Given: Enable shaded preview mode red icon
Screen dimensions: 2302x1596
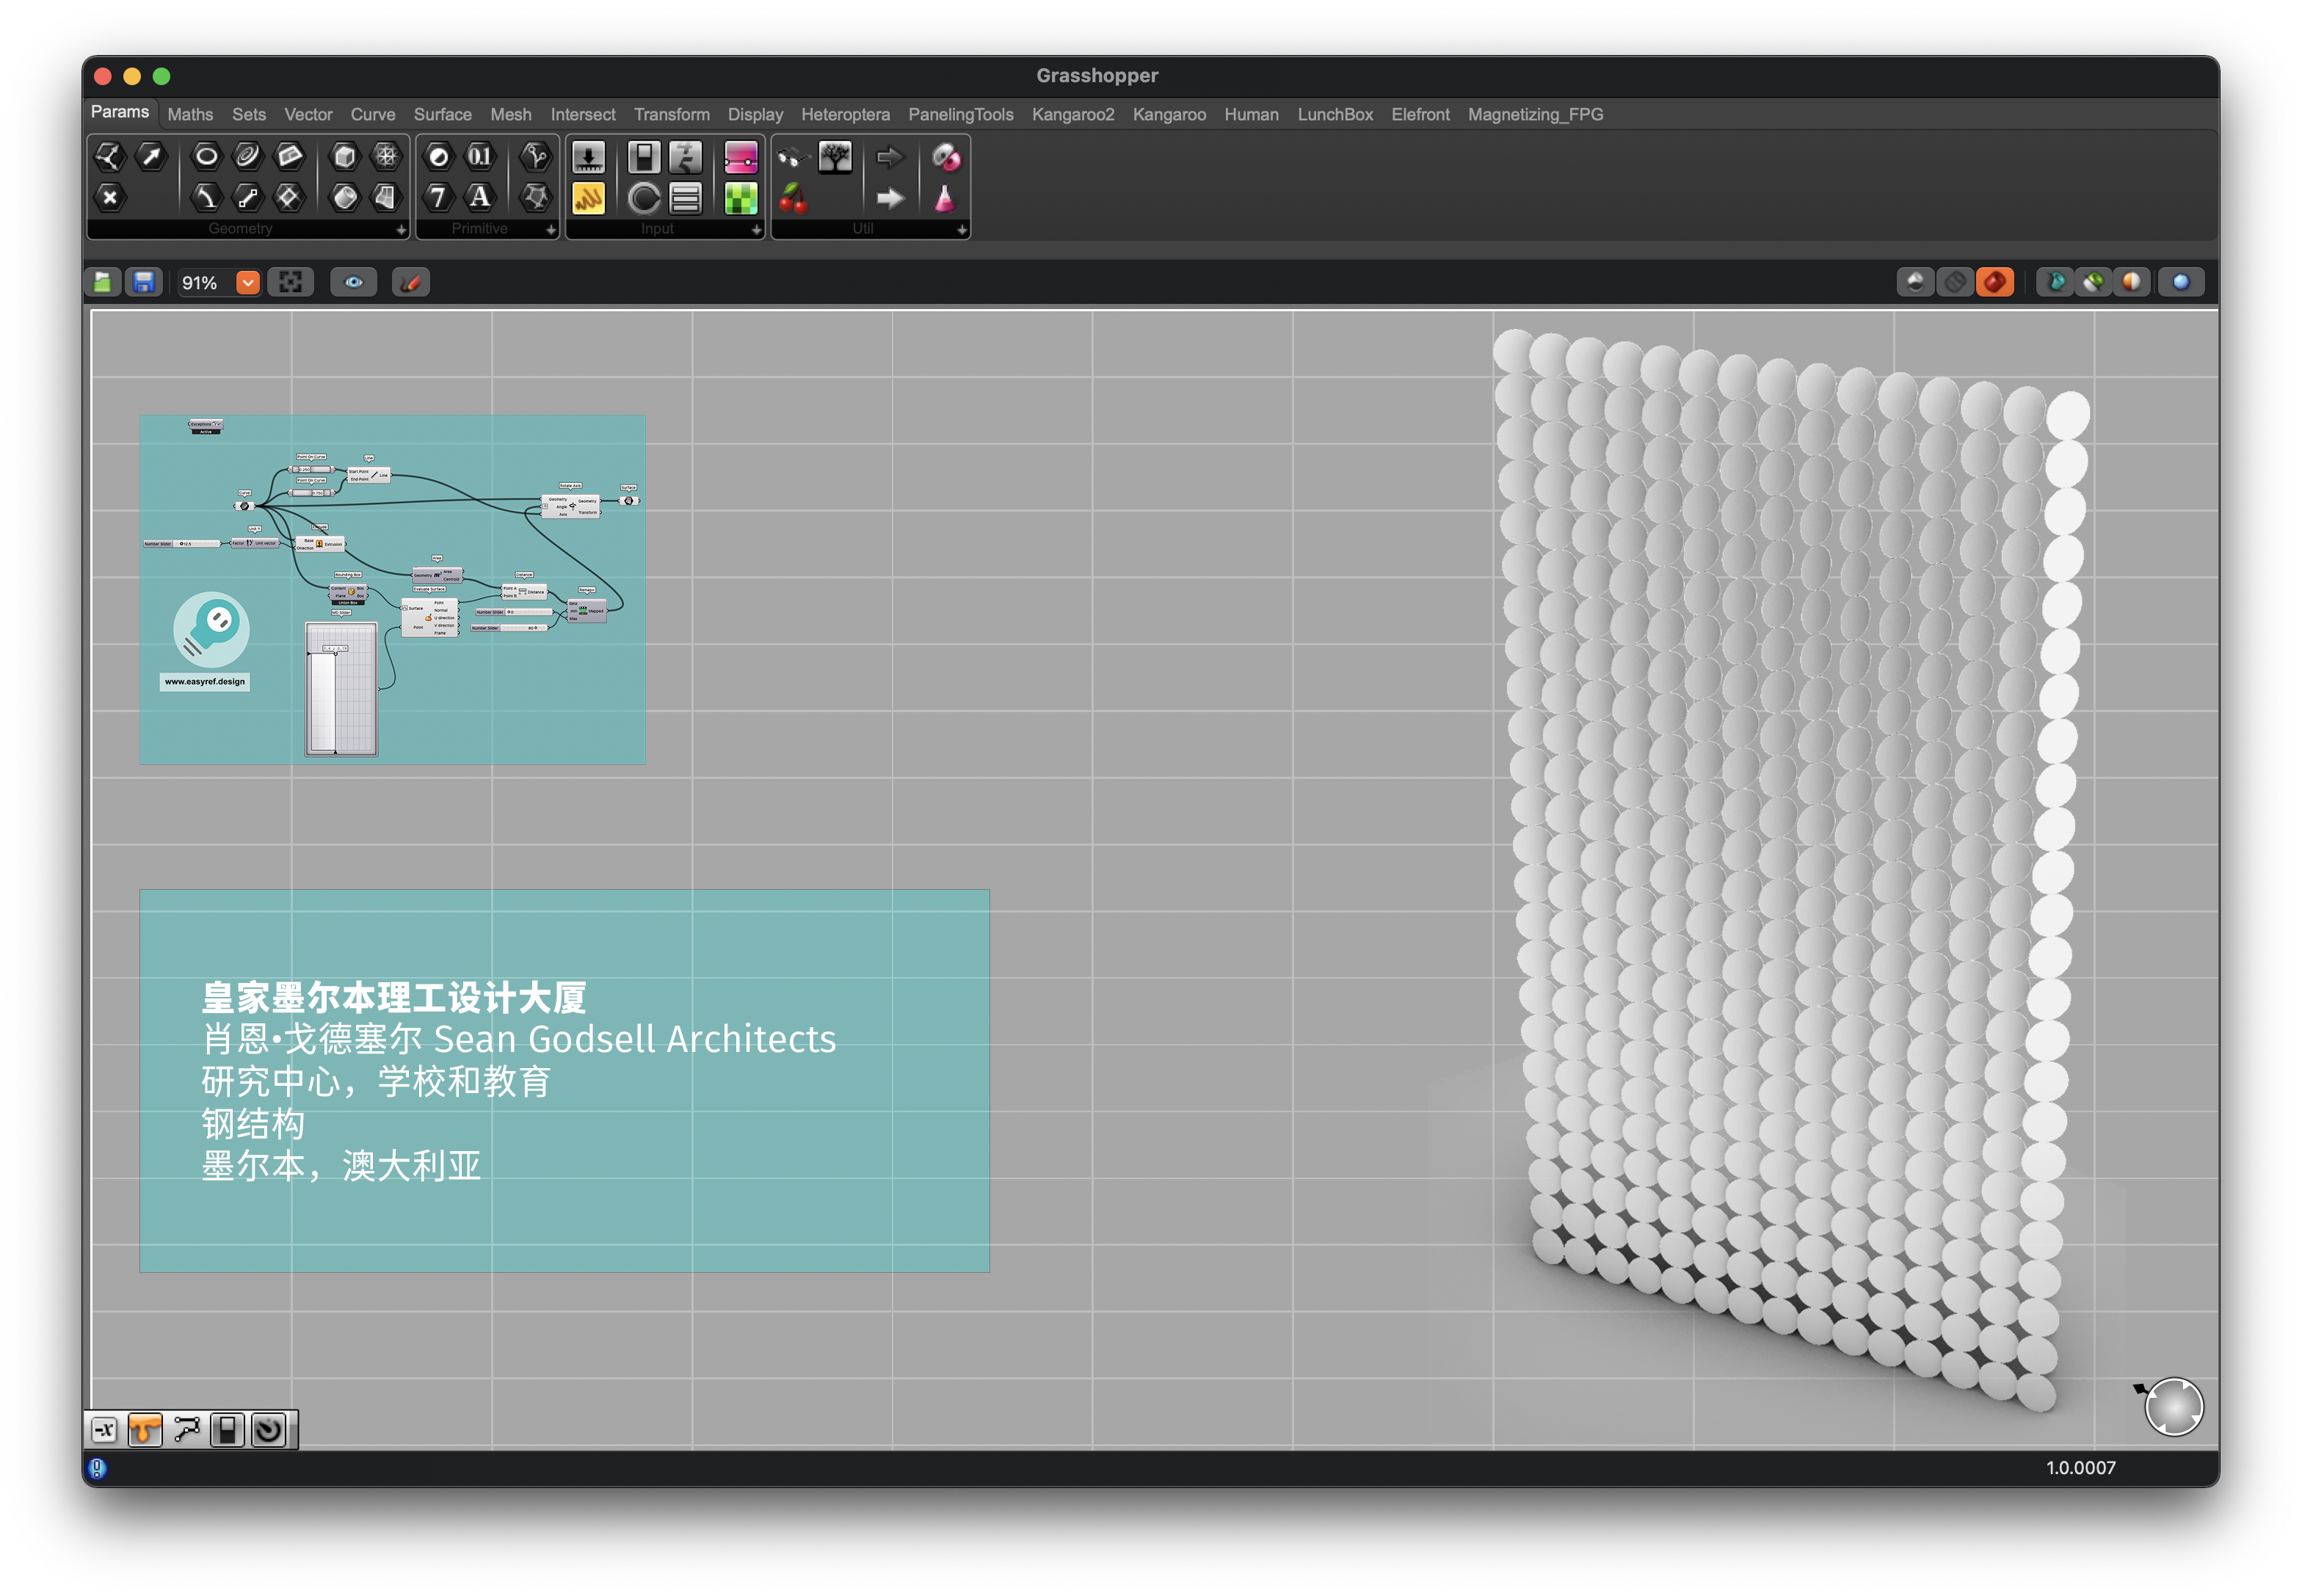Looking at the screenshot, I should (x=1994, y=283).
